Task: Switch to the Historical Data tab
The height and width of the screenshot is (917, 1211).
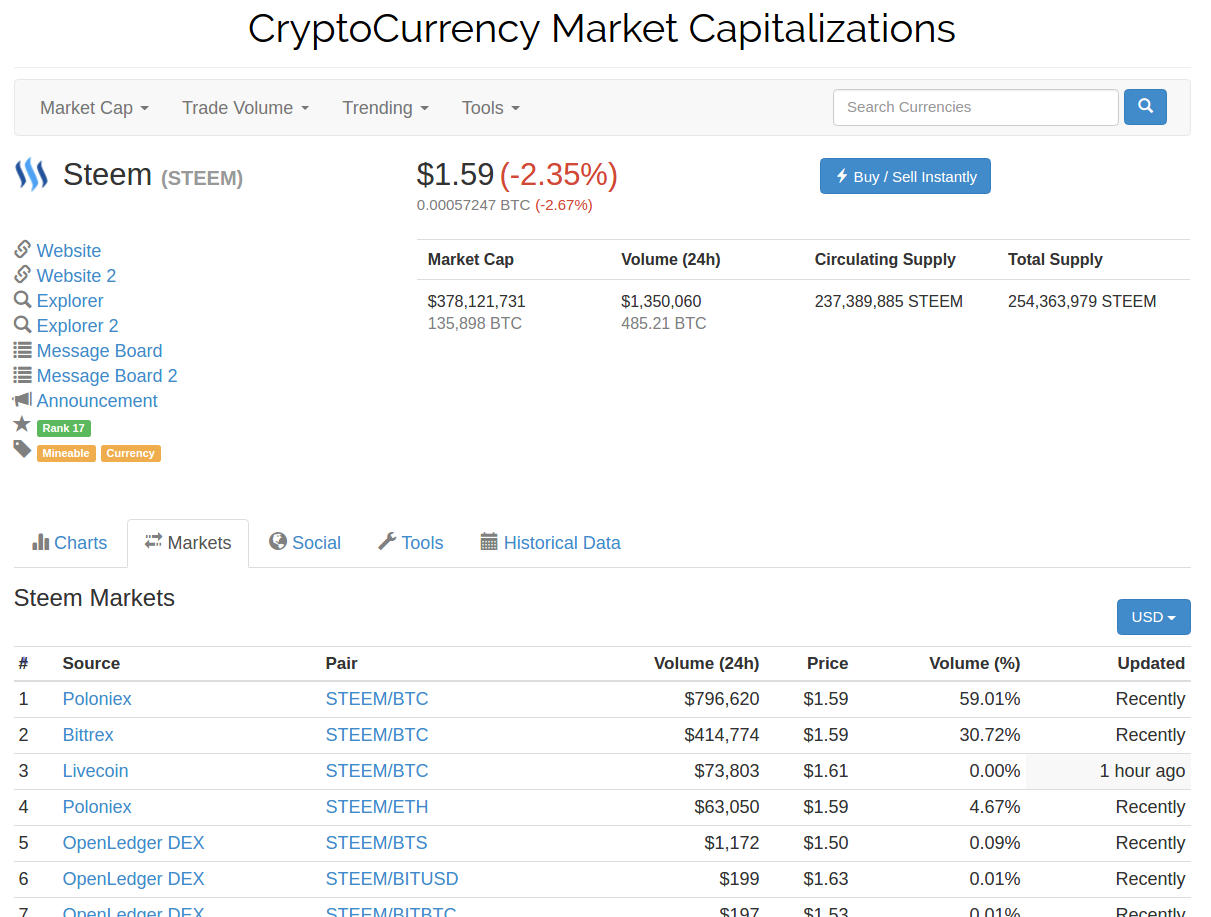Action: point(550,543)
